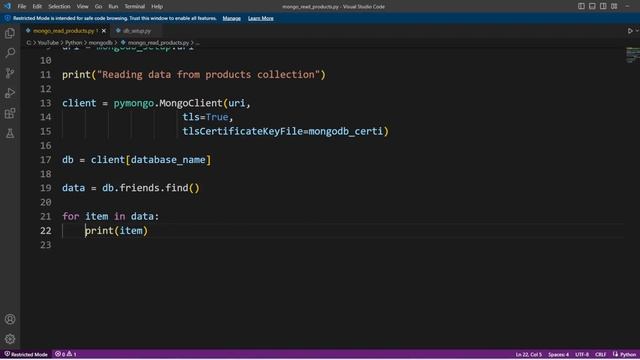The height and width of the screenshot is (360, 640).
Task: Expand the run button dropdown arrow
Action: click(x=637, y=31)
